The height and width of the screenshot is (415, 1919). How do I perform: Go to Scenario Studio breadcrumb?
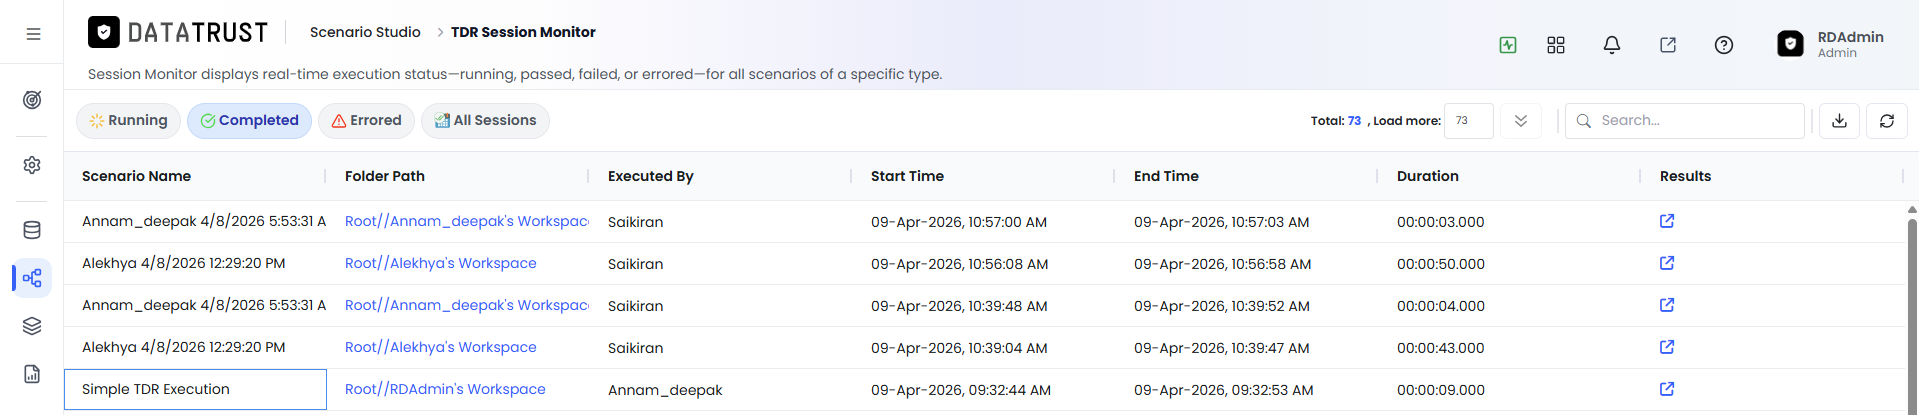(x=365, y=32)
